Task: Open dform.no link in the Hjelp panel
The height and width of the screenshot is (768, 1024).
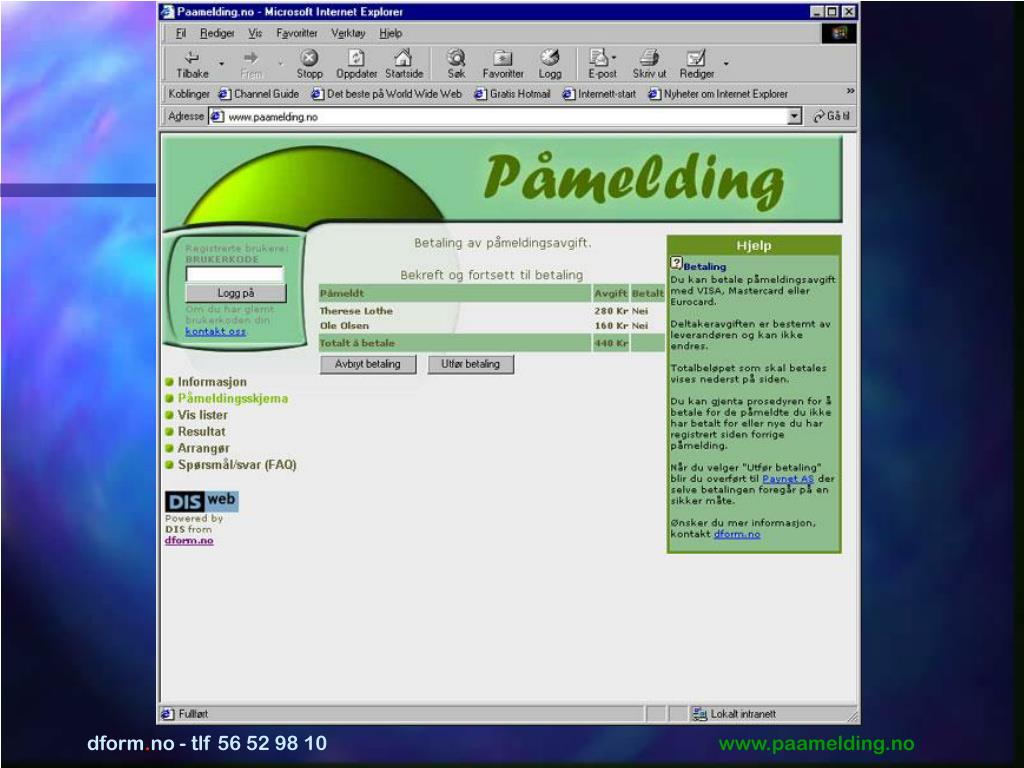Action: click(x=737, y=534)
